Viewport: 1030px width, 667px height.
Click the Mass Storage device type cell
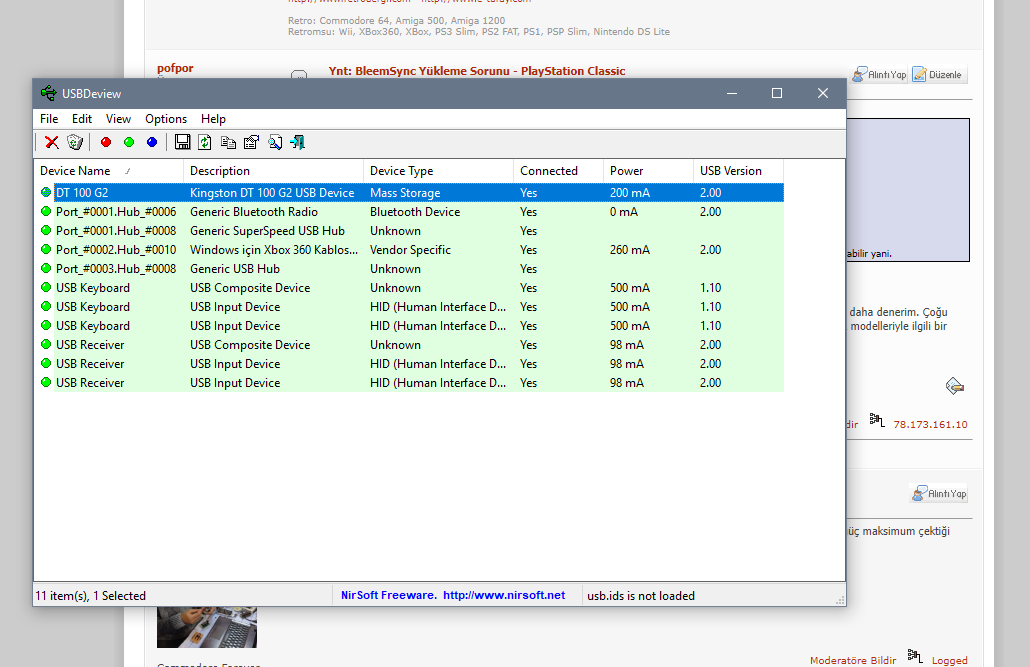pyautogui.click(x=405, y=193)
